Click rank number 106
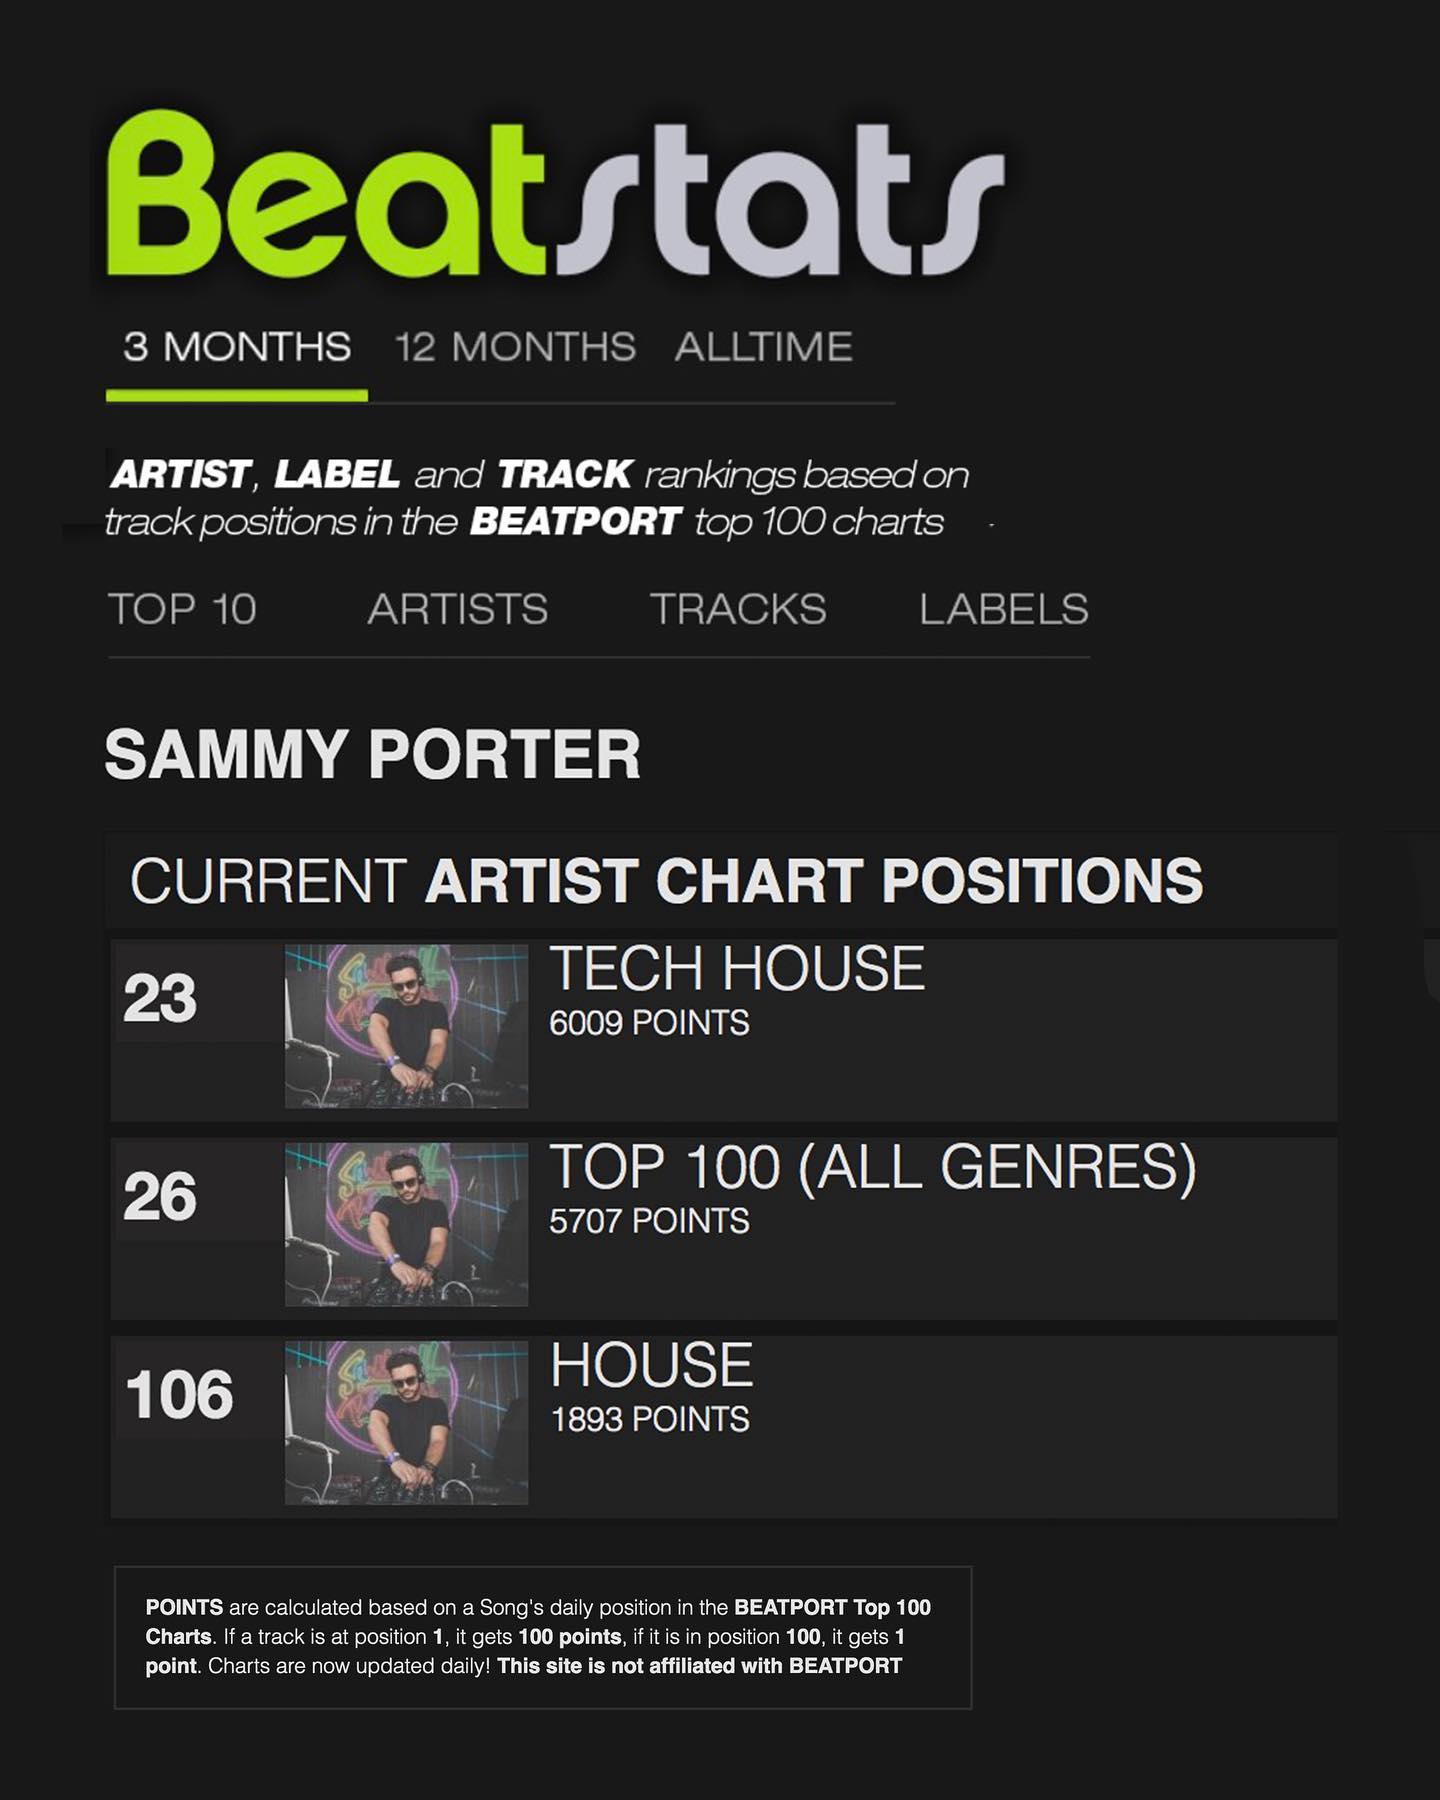Image resolution: width=1440 pixels, height=1800 pixels. 179,1394
